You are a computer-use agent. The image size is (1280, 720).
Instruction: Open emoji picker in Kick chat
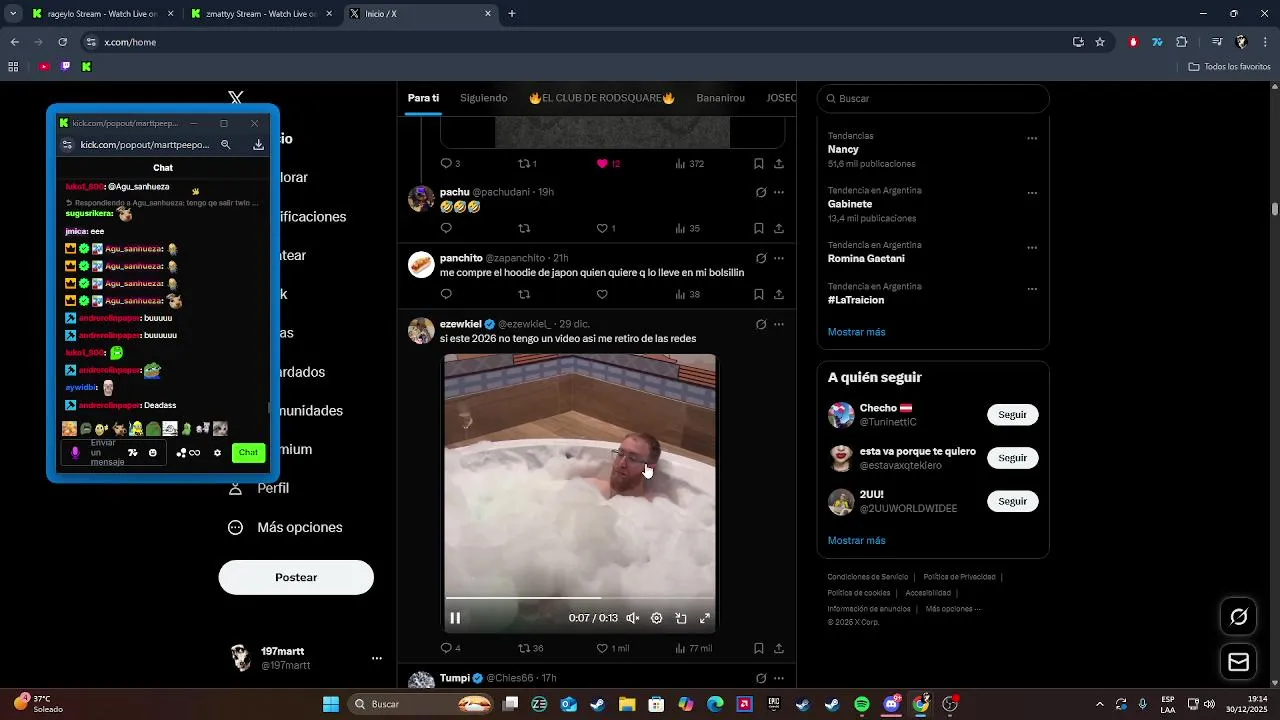tap(152, 453)
